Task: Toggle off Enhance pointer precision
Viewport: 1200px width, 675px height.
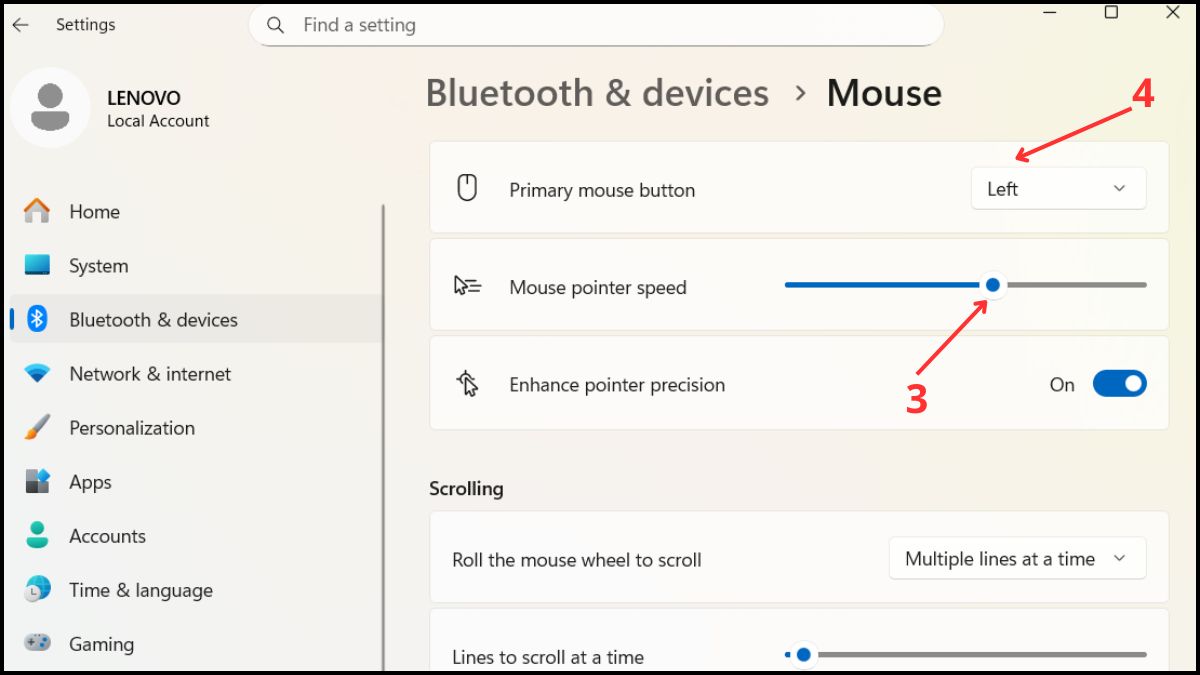Action: (x=1119, y=383)
